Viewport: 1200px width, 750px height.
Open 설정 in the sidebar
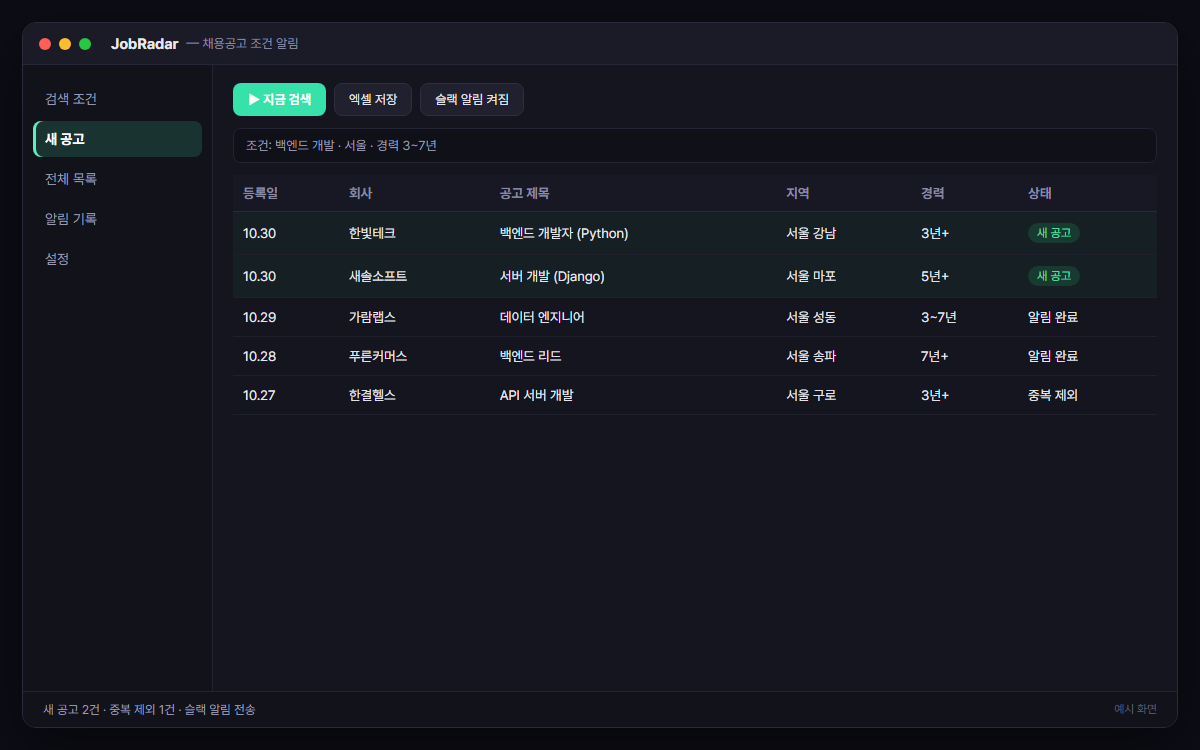point(117,259)
